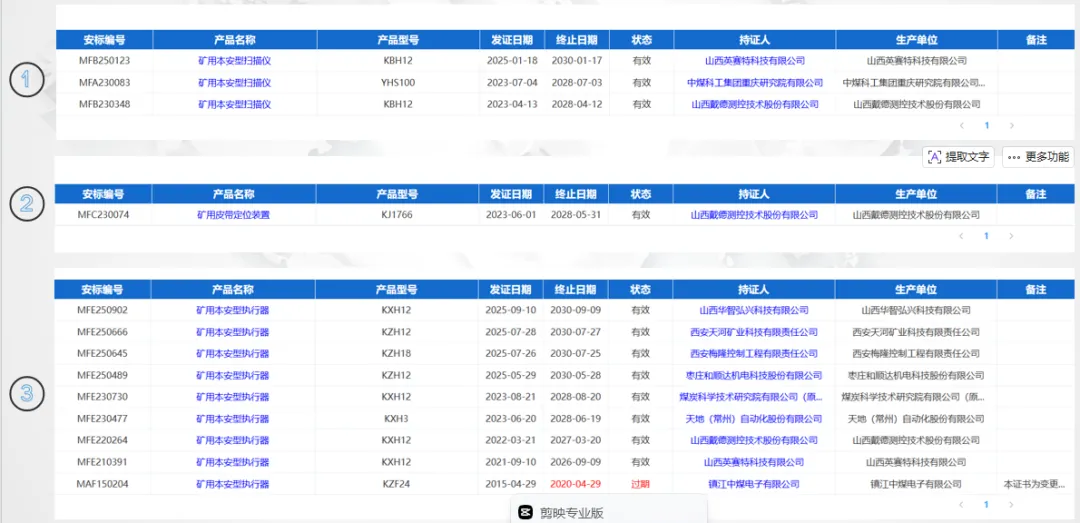Open holder link 镇江中煤电子有限公司

point(754,484)
